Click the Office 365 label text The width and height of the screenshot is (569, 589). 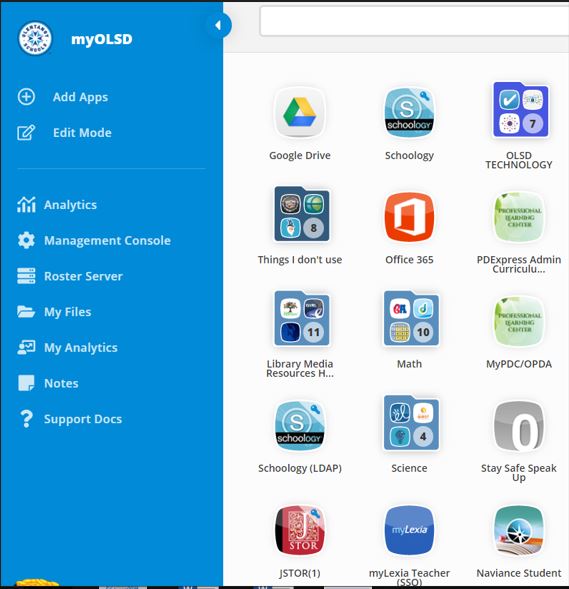[x=409, y=260]
